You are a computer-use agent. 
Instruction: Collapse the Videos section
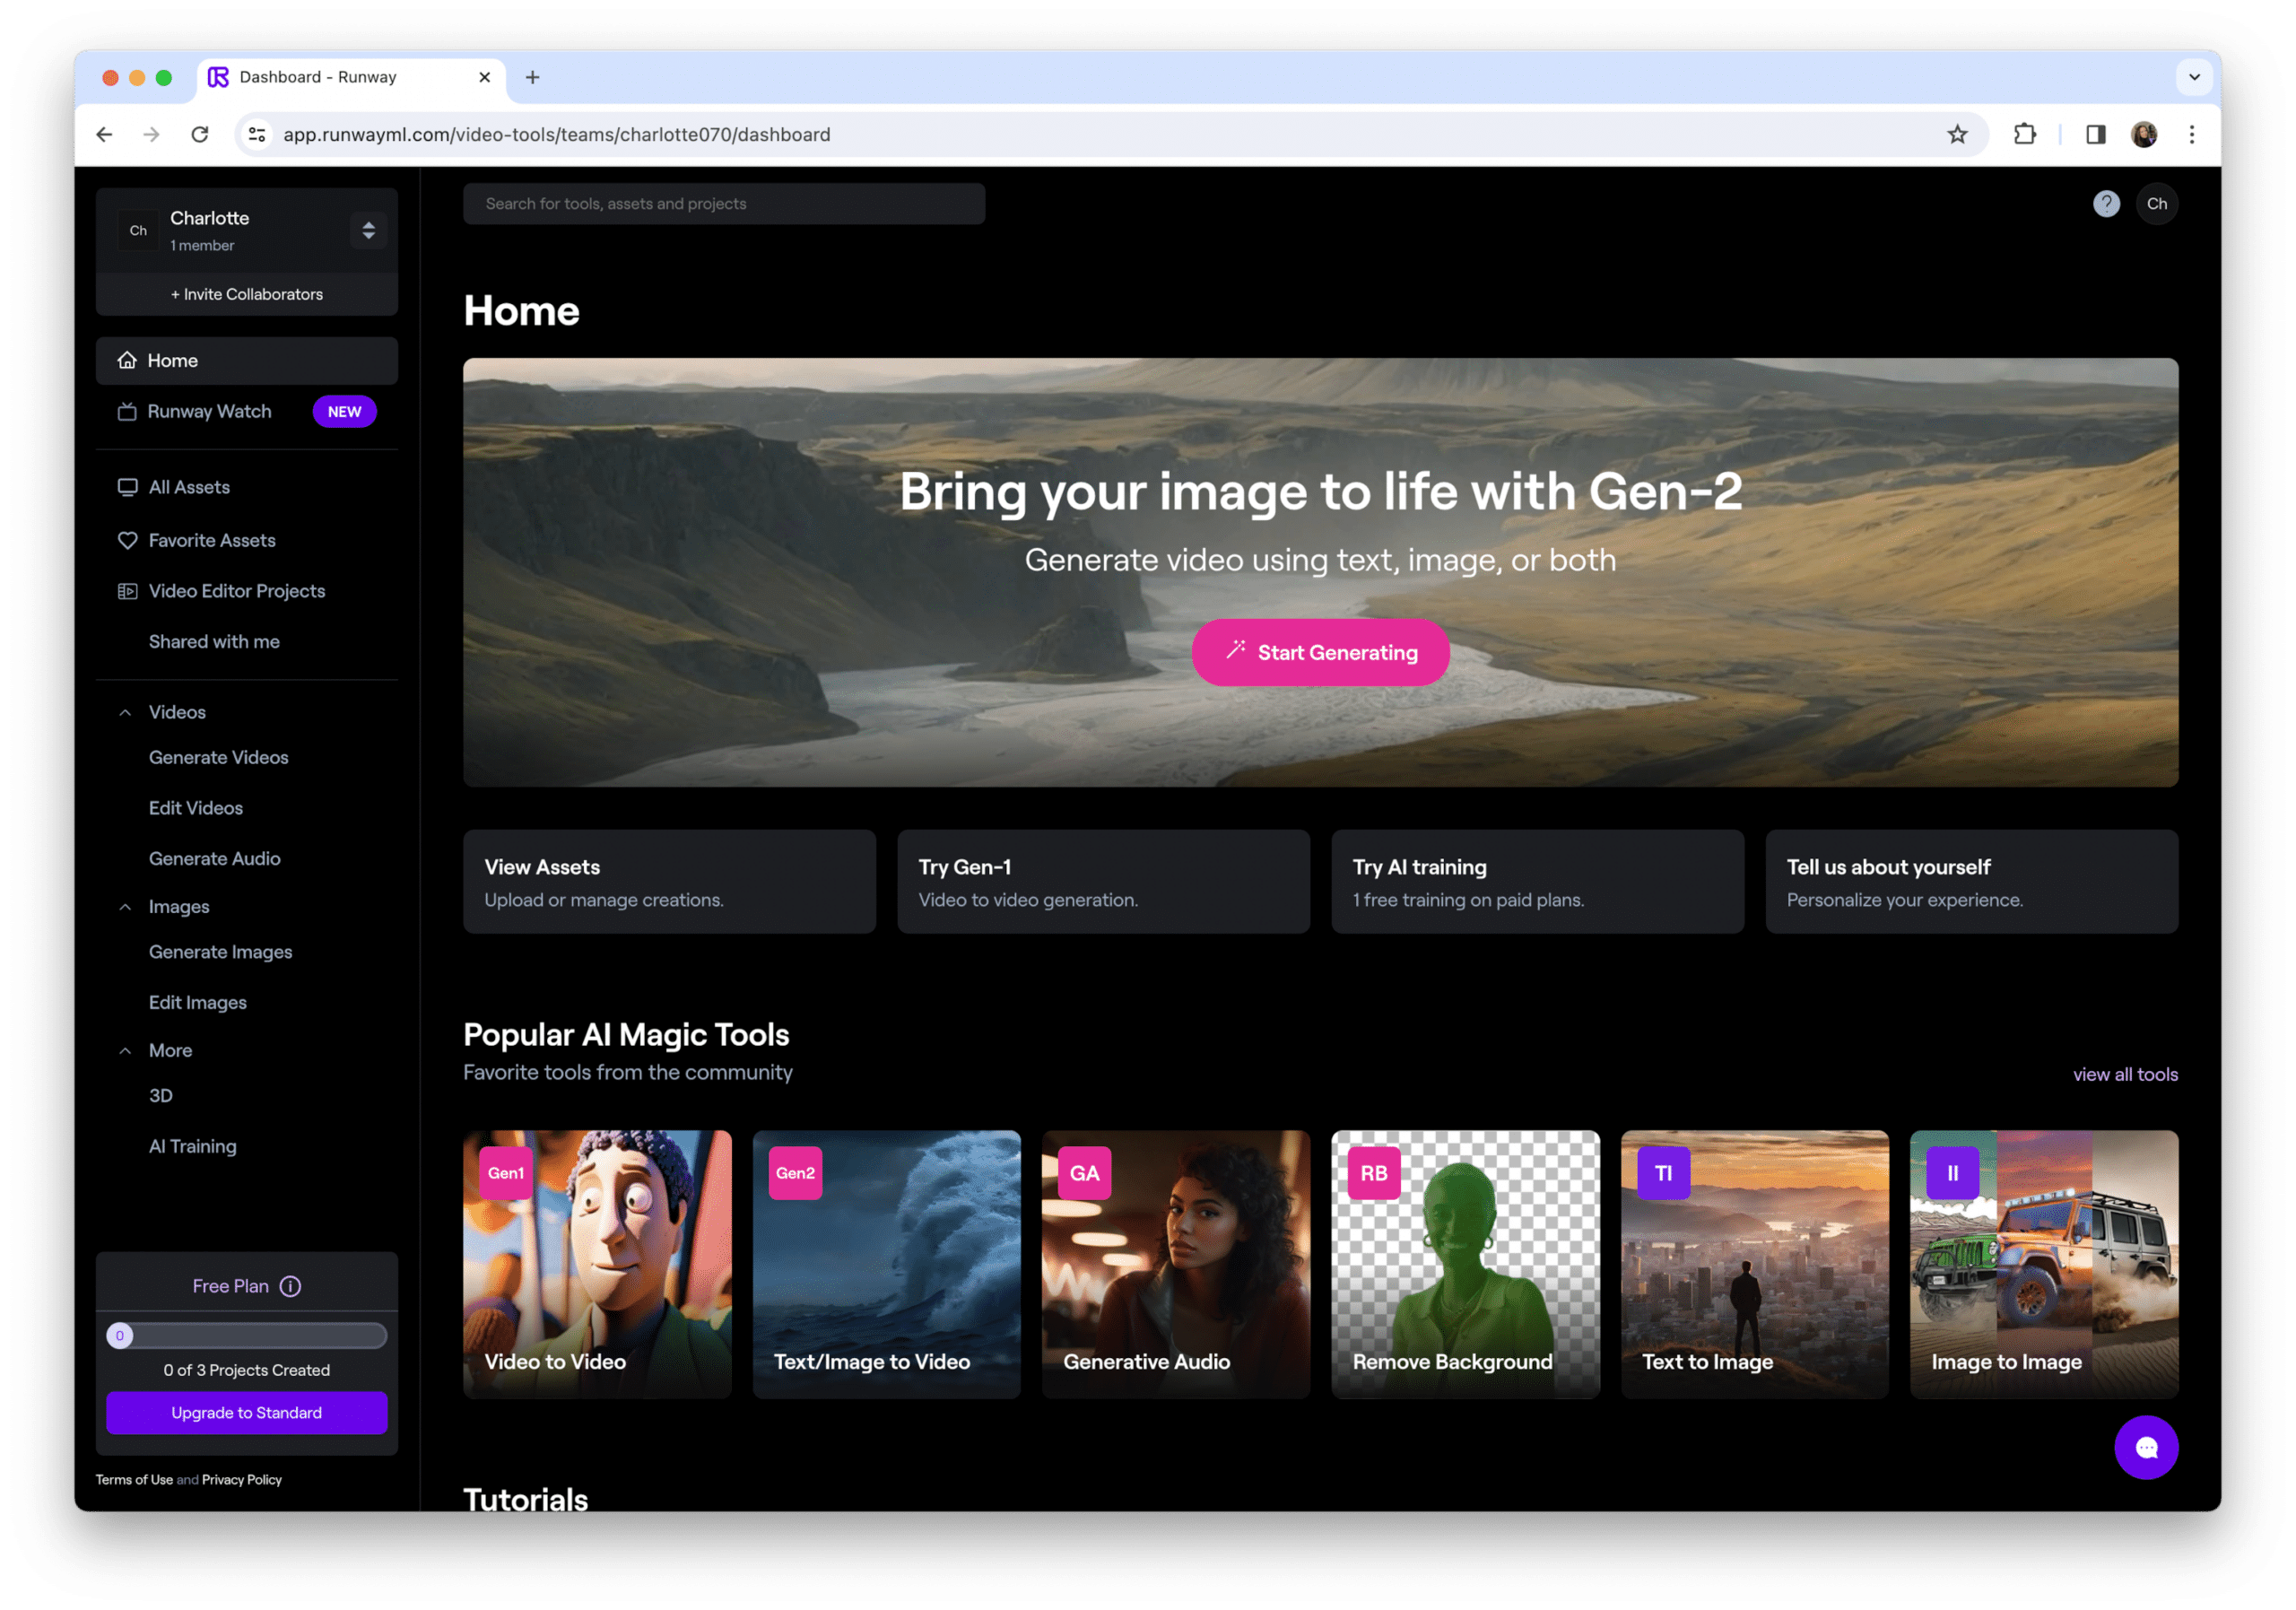point(125,711)
